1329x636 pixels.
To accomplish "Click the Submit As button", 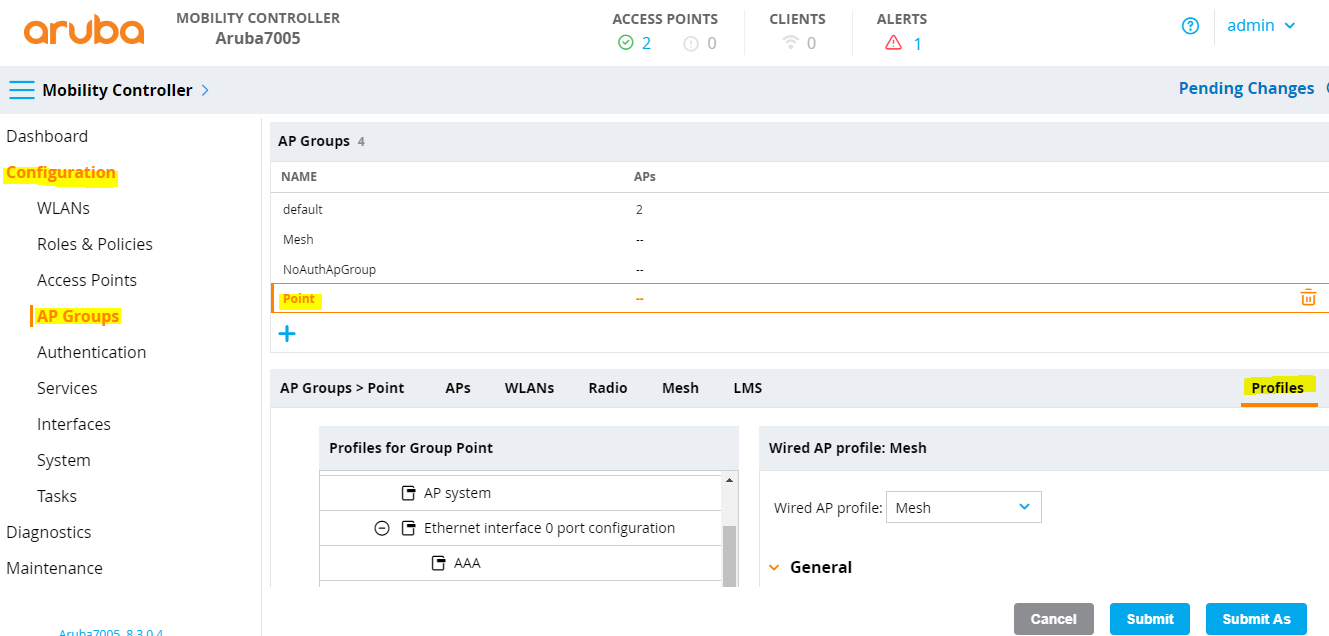I will coord(1256,619).
